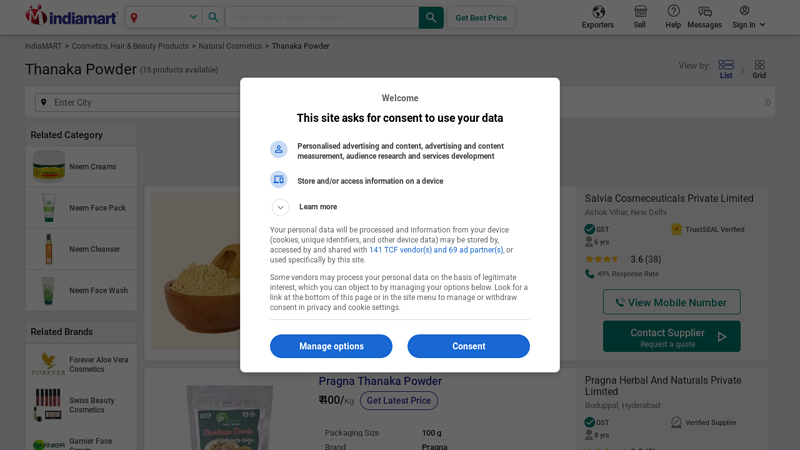The width and height of the screenshot is (800, 450).
Task: Click Get Best Price button
Action: (481, 18)
